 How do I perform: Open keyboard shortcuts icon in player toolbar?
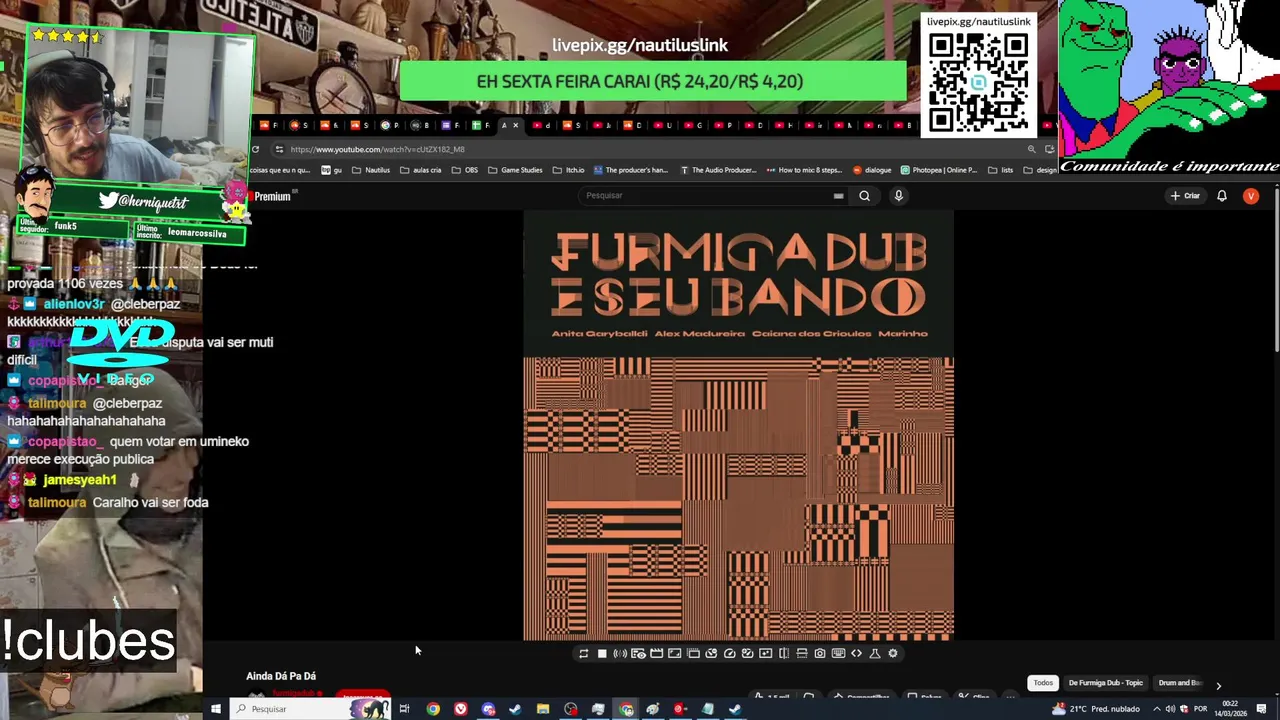point(838,653)
